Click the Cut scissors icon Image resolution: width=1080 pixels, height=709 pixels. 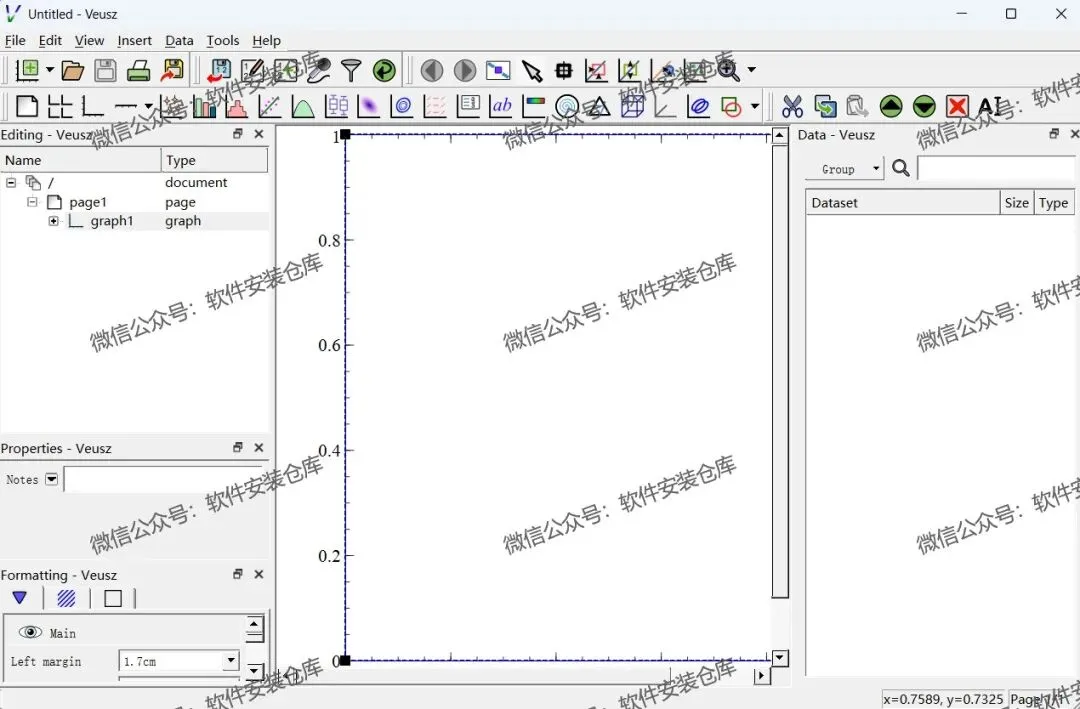[x=792, y=106]
